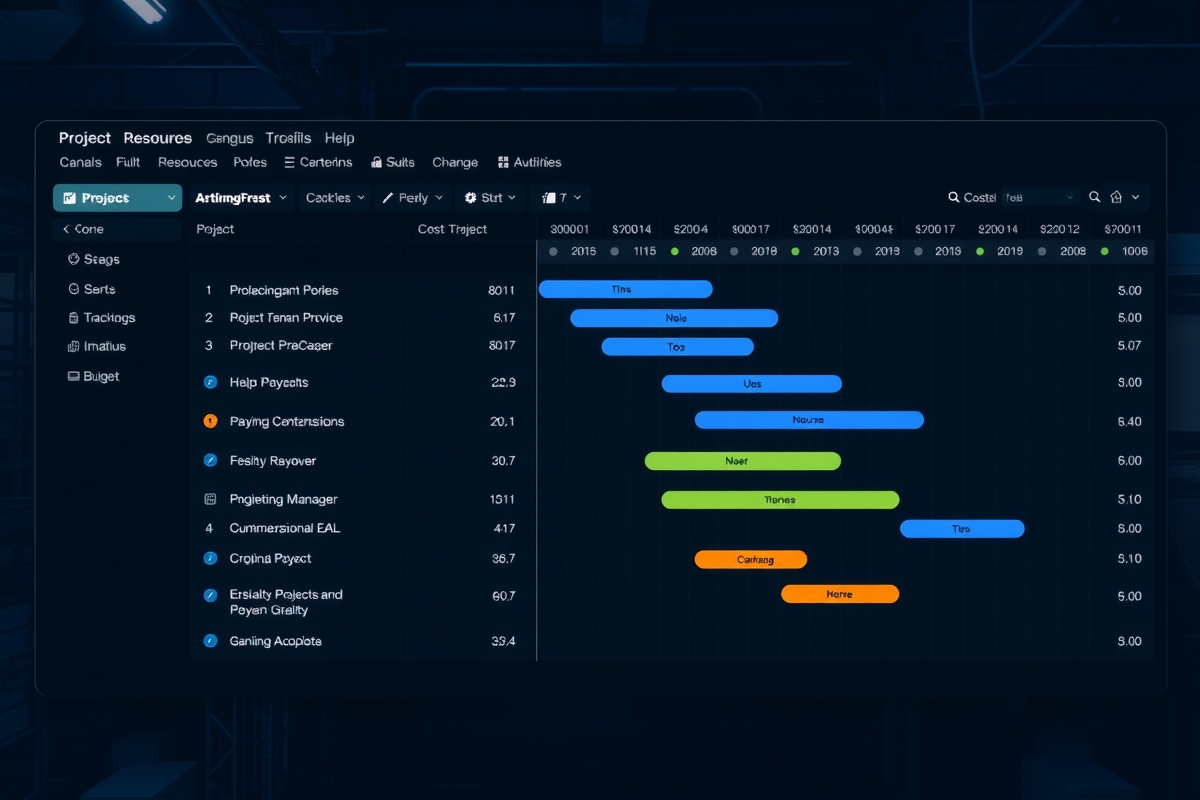
Task: Go back using the Cone link
Action: tap(83, 229)
